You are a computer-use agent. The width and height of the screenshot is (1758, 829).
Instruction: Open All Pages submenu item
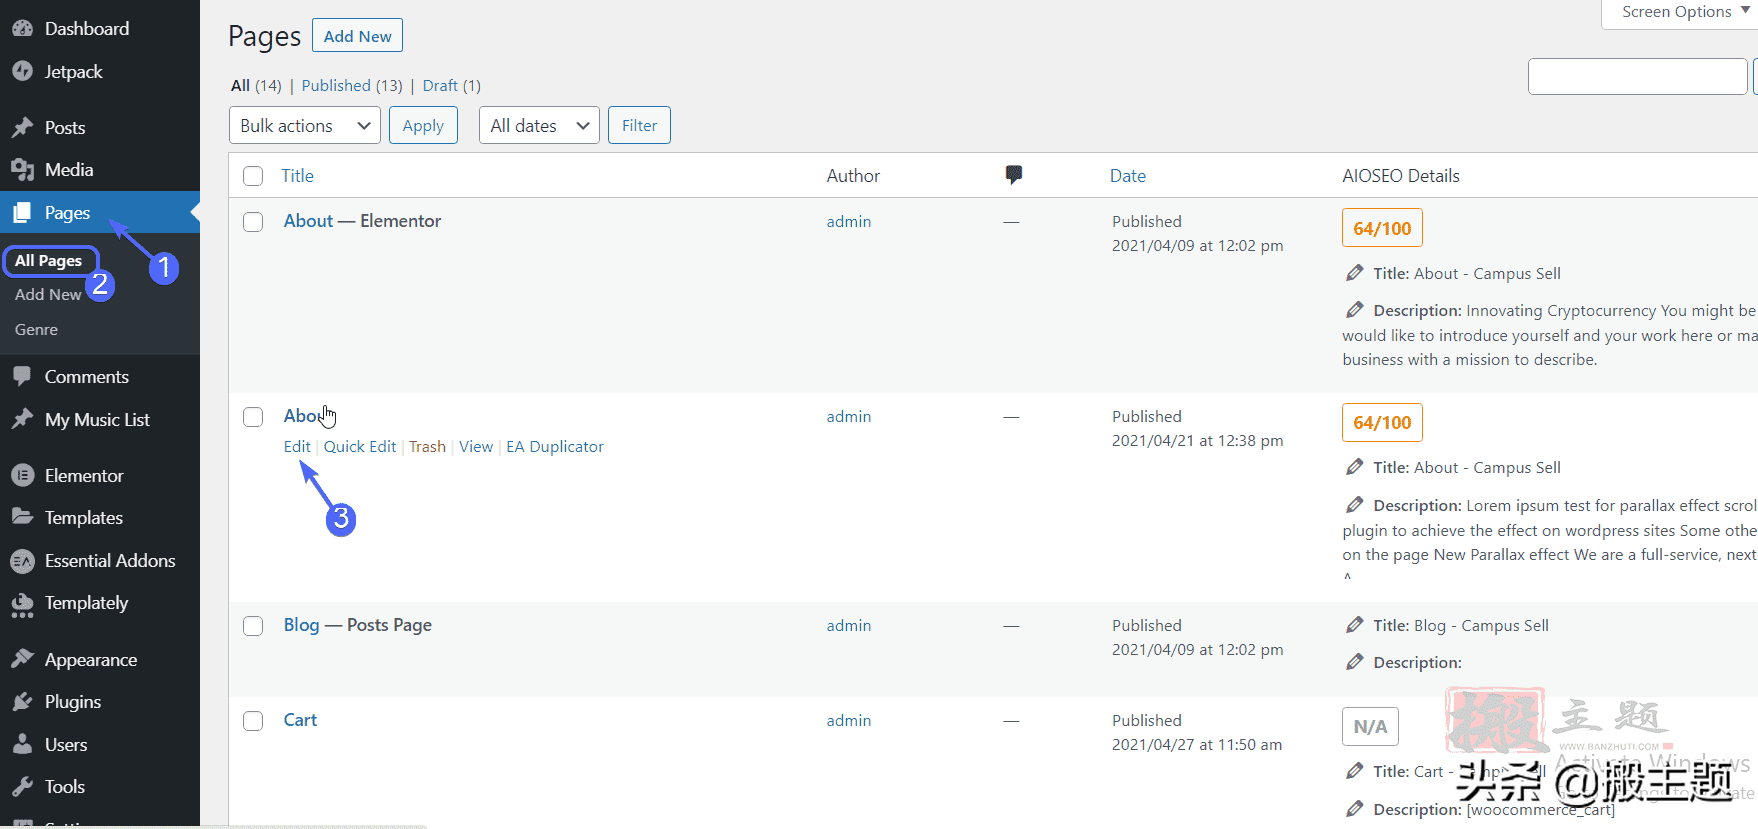(48, 260)
